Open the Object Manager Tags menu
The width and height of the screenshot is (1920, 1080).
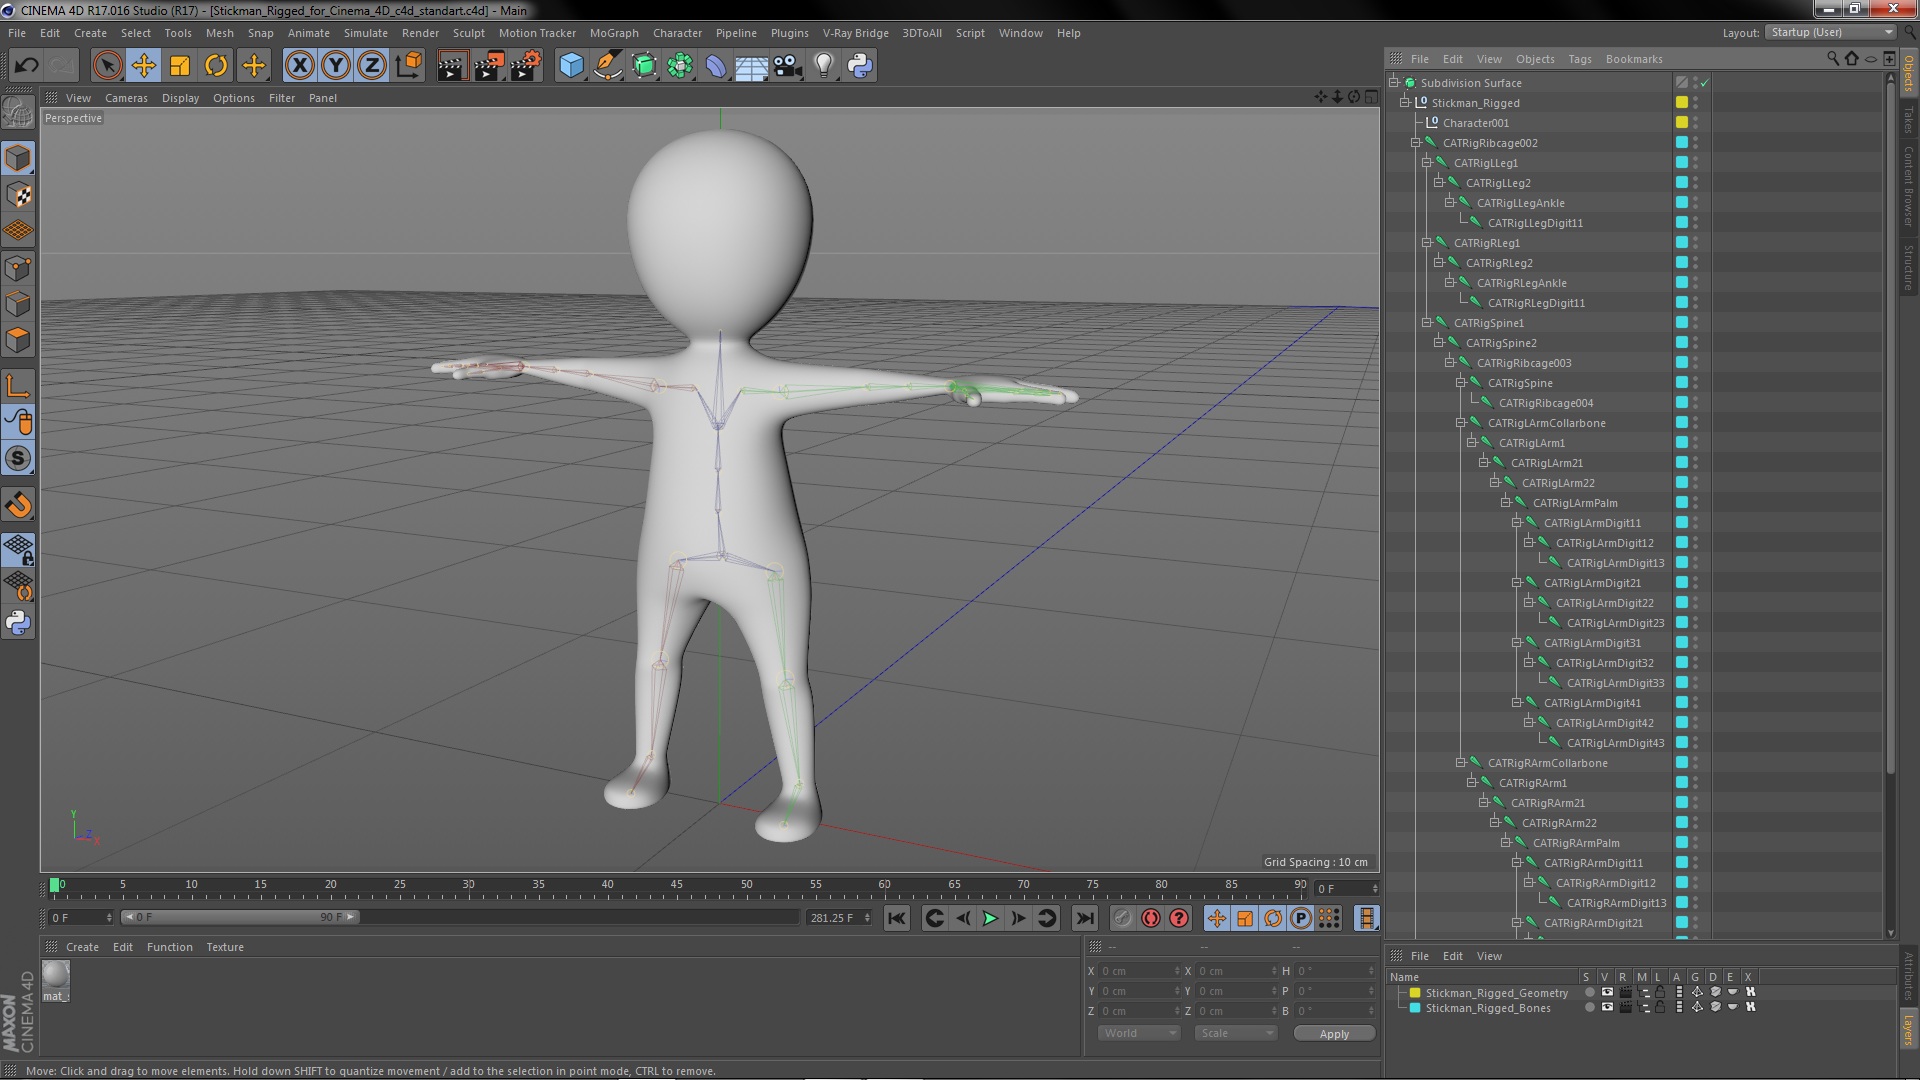pos(1580,59)
